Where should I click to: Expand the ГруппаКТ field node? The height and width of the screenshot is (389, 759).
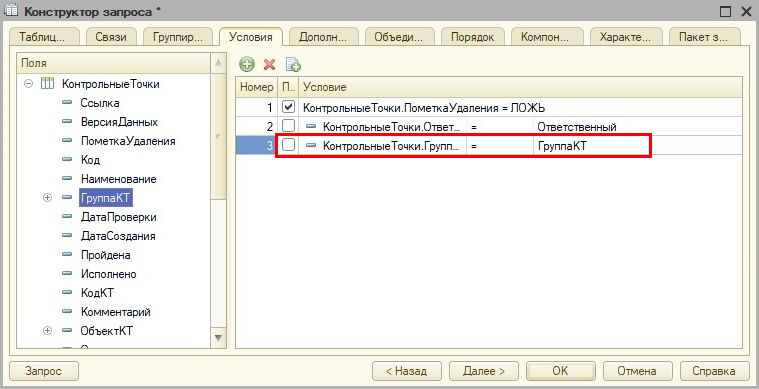point(47,197)
